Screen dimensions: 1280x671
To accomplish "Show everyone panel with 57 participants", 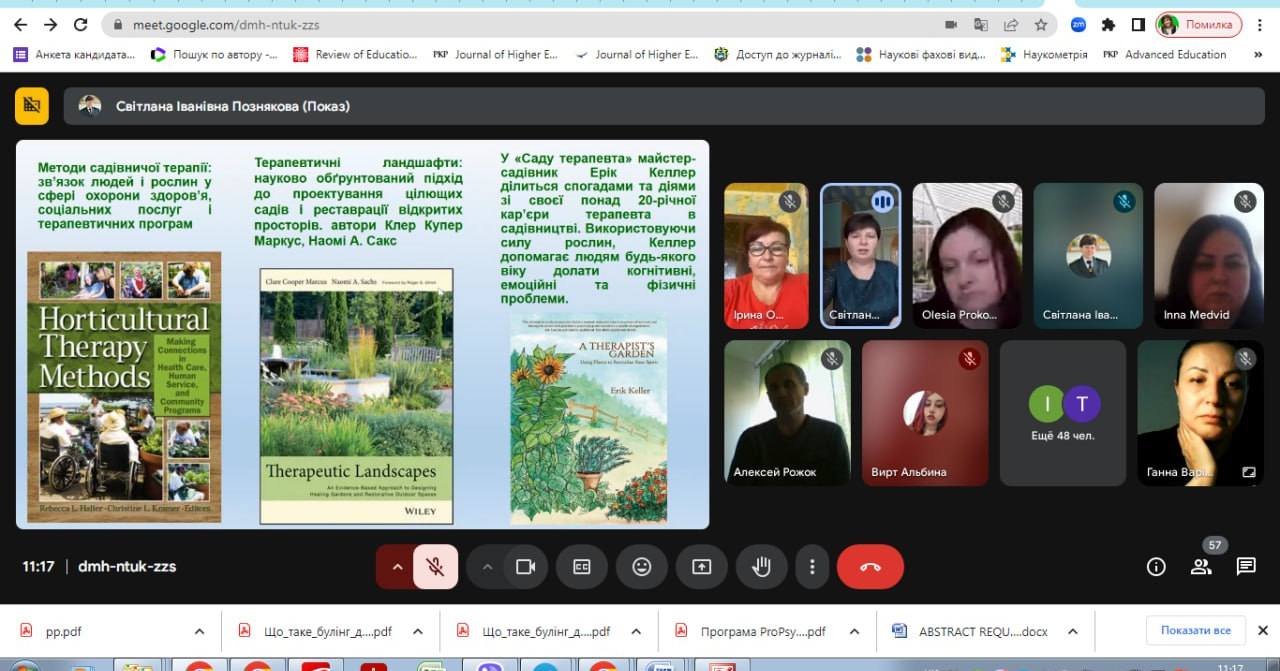I will [1201, 567].
